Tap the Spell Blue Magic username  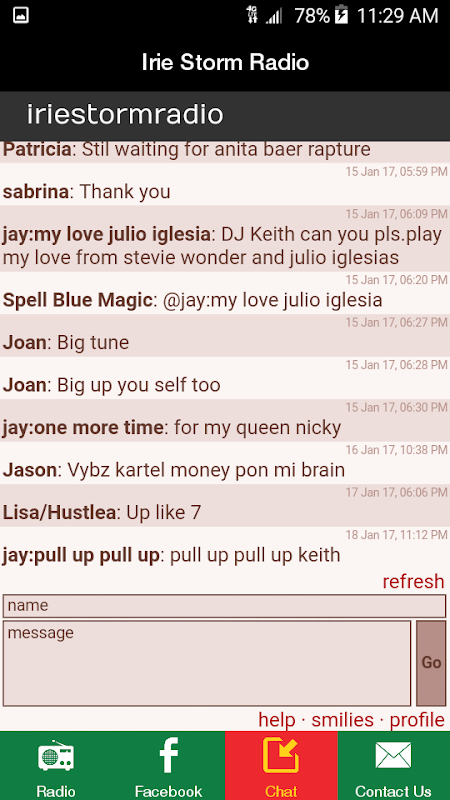[x=78, y=300]
